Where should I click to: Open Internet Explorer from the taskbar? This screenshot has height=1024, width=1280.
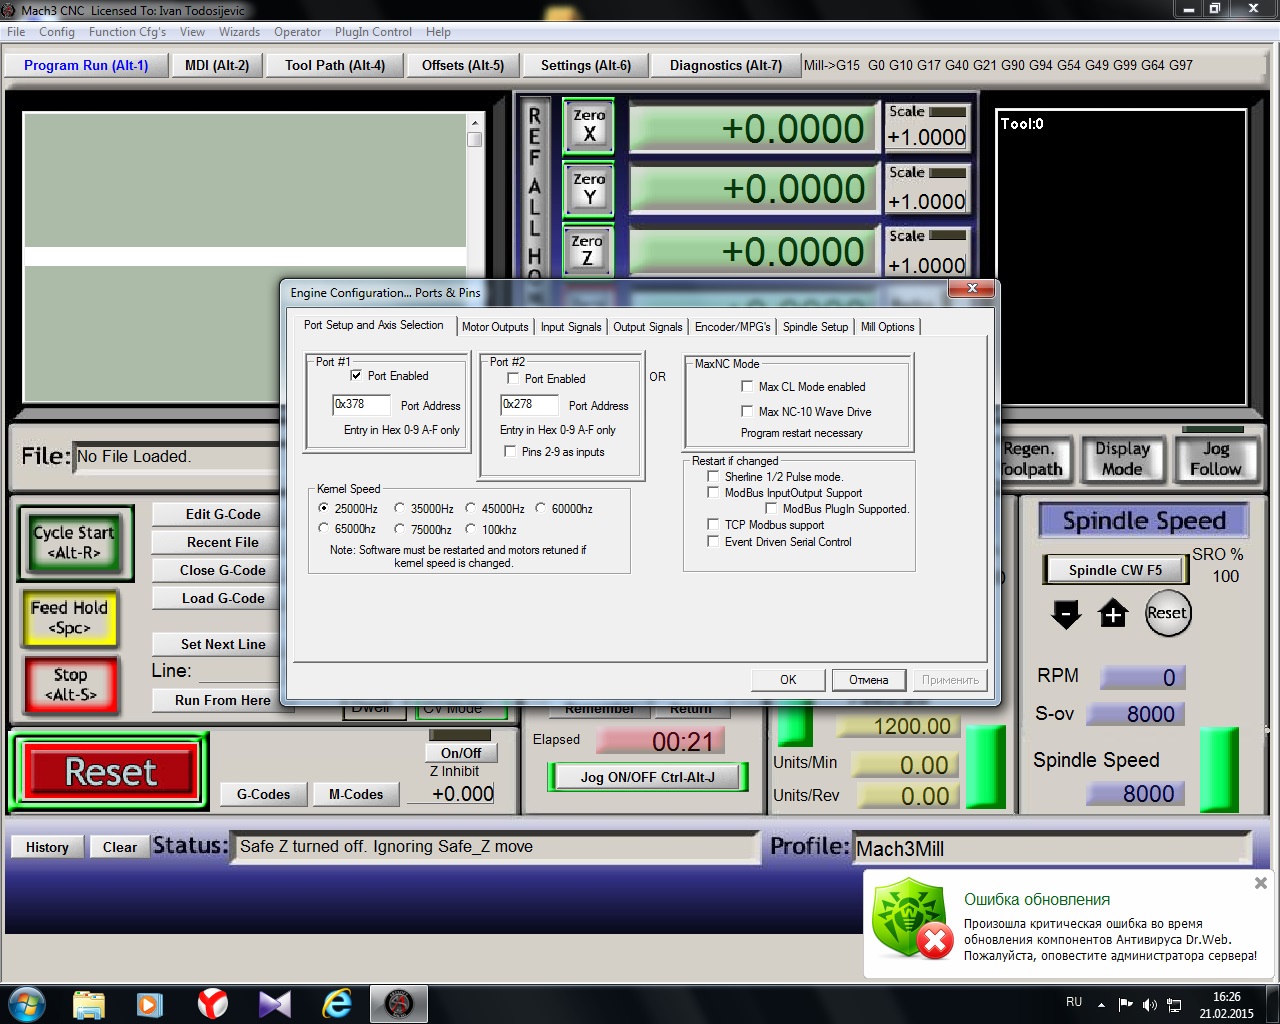(x=337, y=1003)
